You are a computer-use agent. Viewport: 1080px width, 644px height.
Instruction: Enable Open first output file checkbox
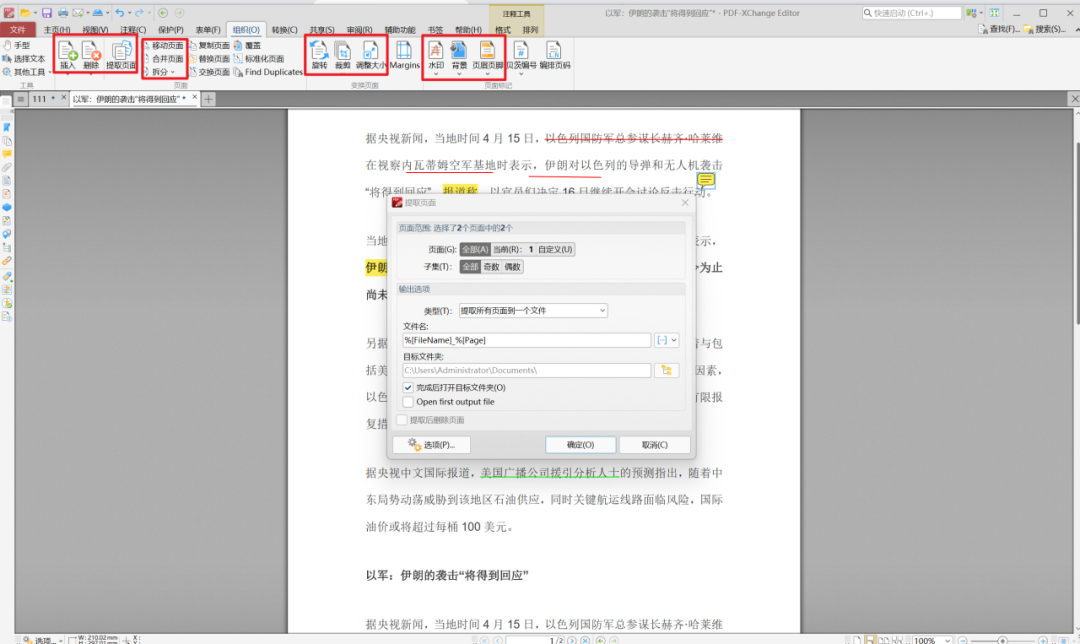(x=408, y=402)
